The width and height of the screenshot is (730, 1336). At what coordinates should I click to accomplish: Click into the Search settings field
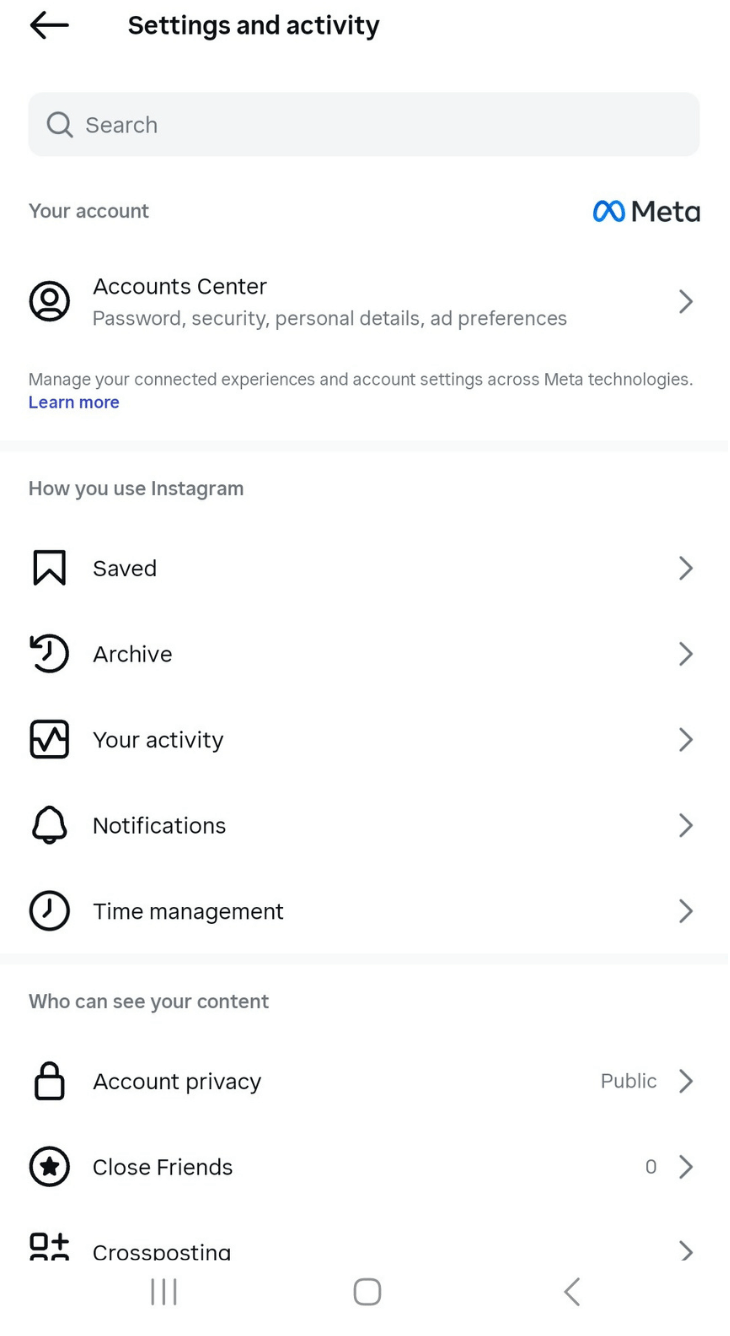364,125
